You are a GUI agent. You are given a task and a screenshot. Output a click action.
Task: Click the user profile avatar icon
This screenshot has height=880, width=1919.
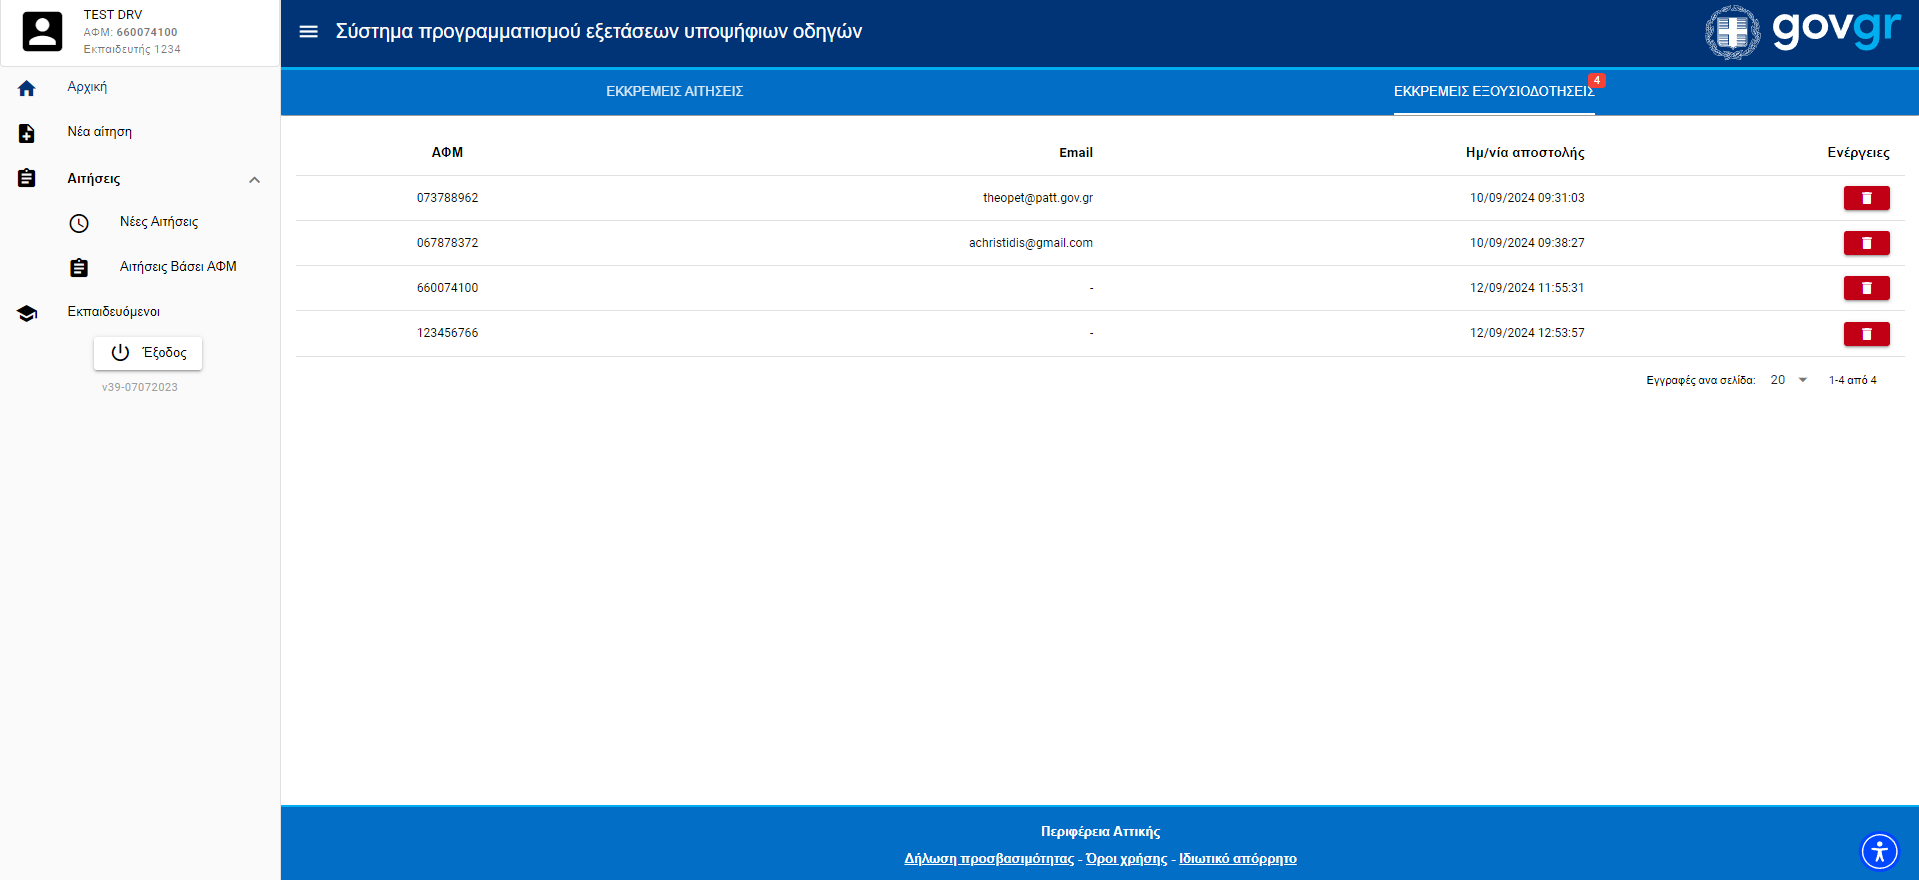coord(42,32)
